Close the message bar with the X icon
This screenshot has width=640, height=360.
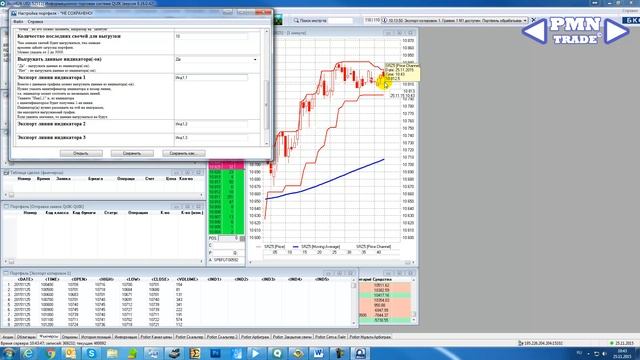tap(533, 20)
